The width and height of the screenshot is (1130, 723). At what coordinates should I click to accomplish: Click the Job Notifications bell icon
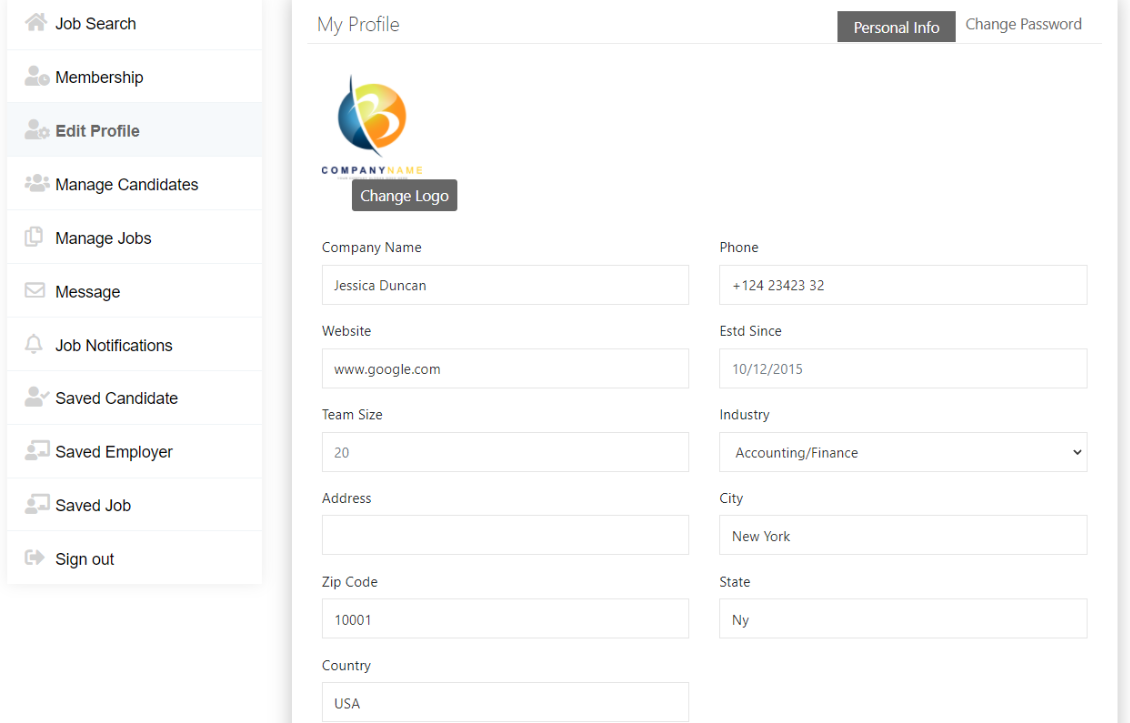click(34, 344)
